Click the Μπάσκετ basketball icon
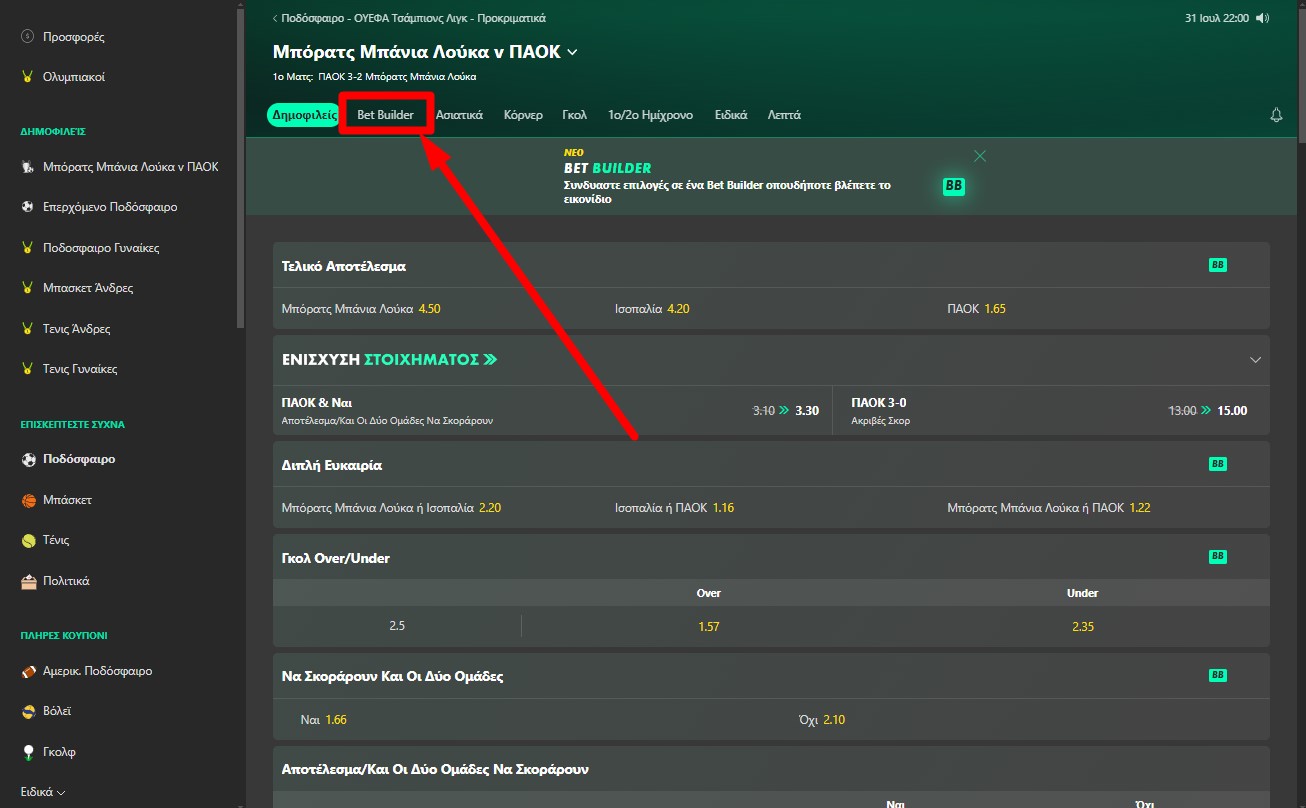Viewport: 1306px width, 808px height. tap(28, 500)
